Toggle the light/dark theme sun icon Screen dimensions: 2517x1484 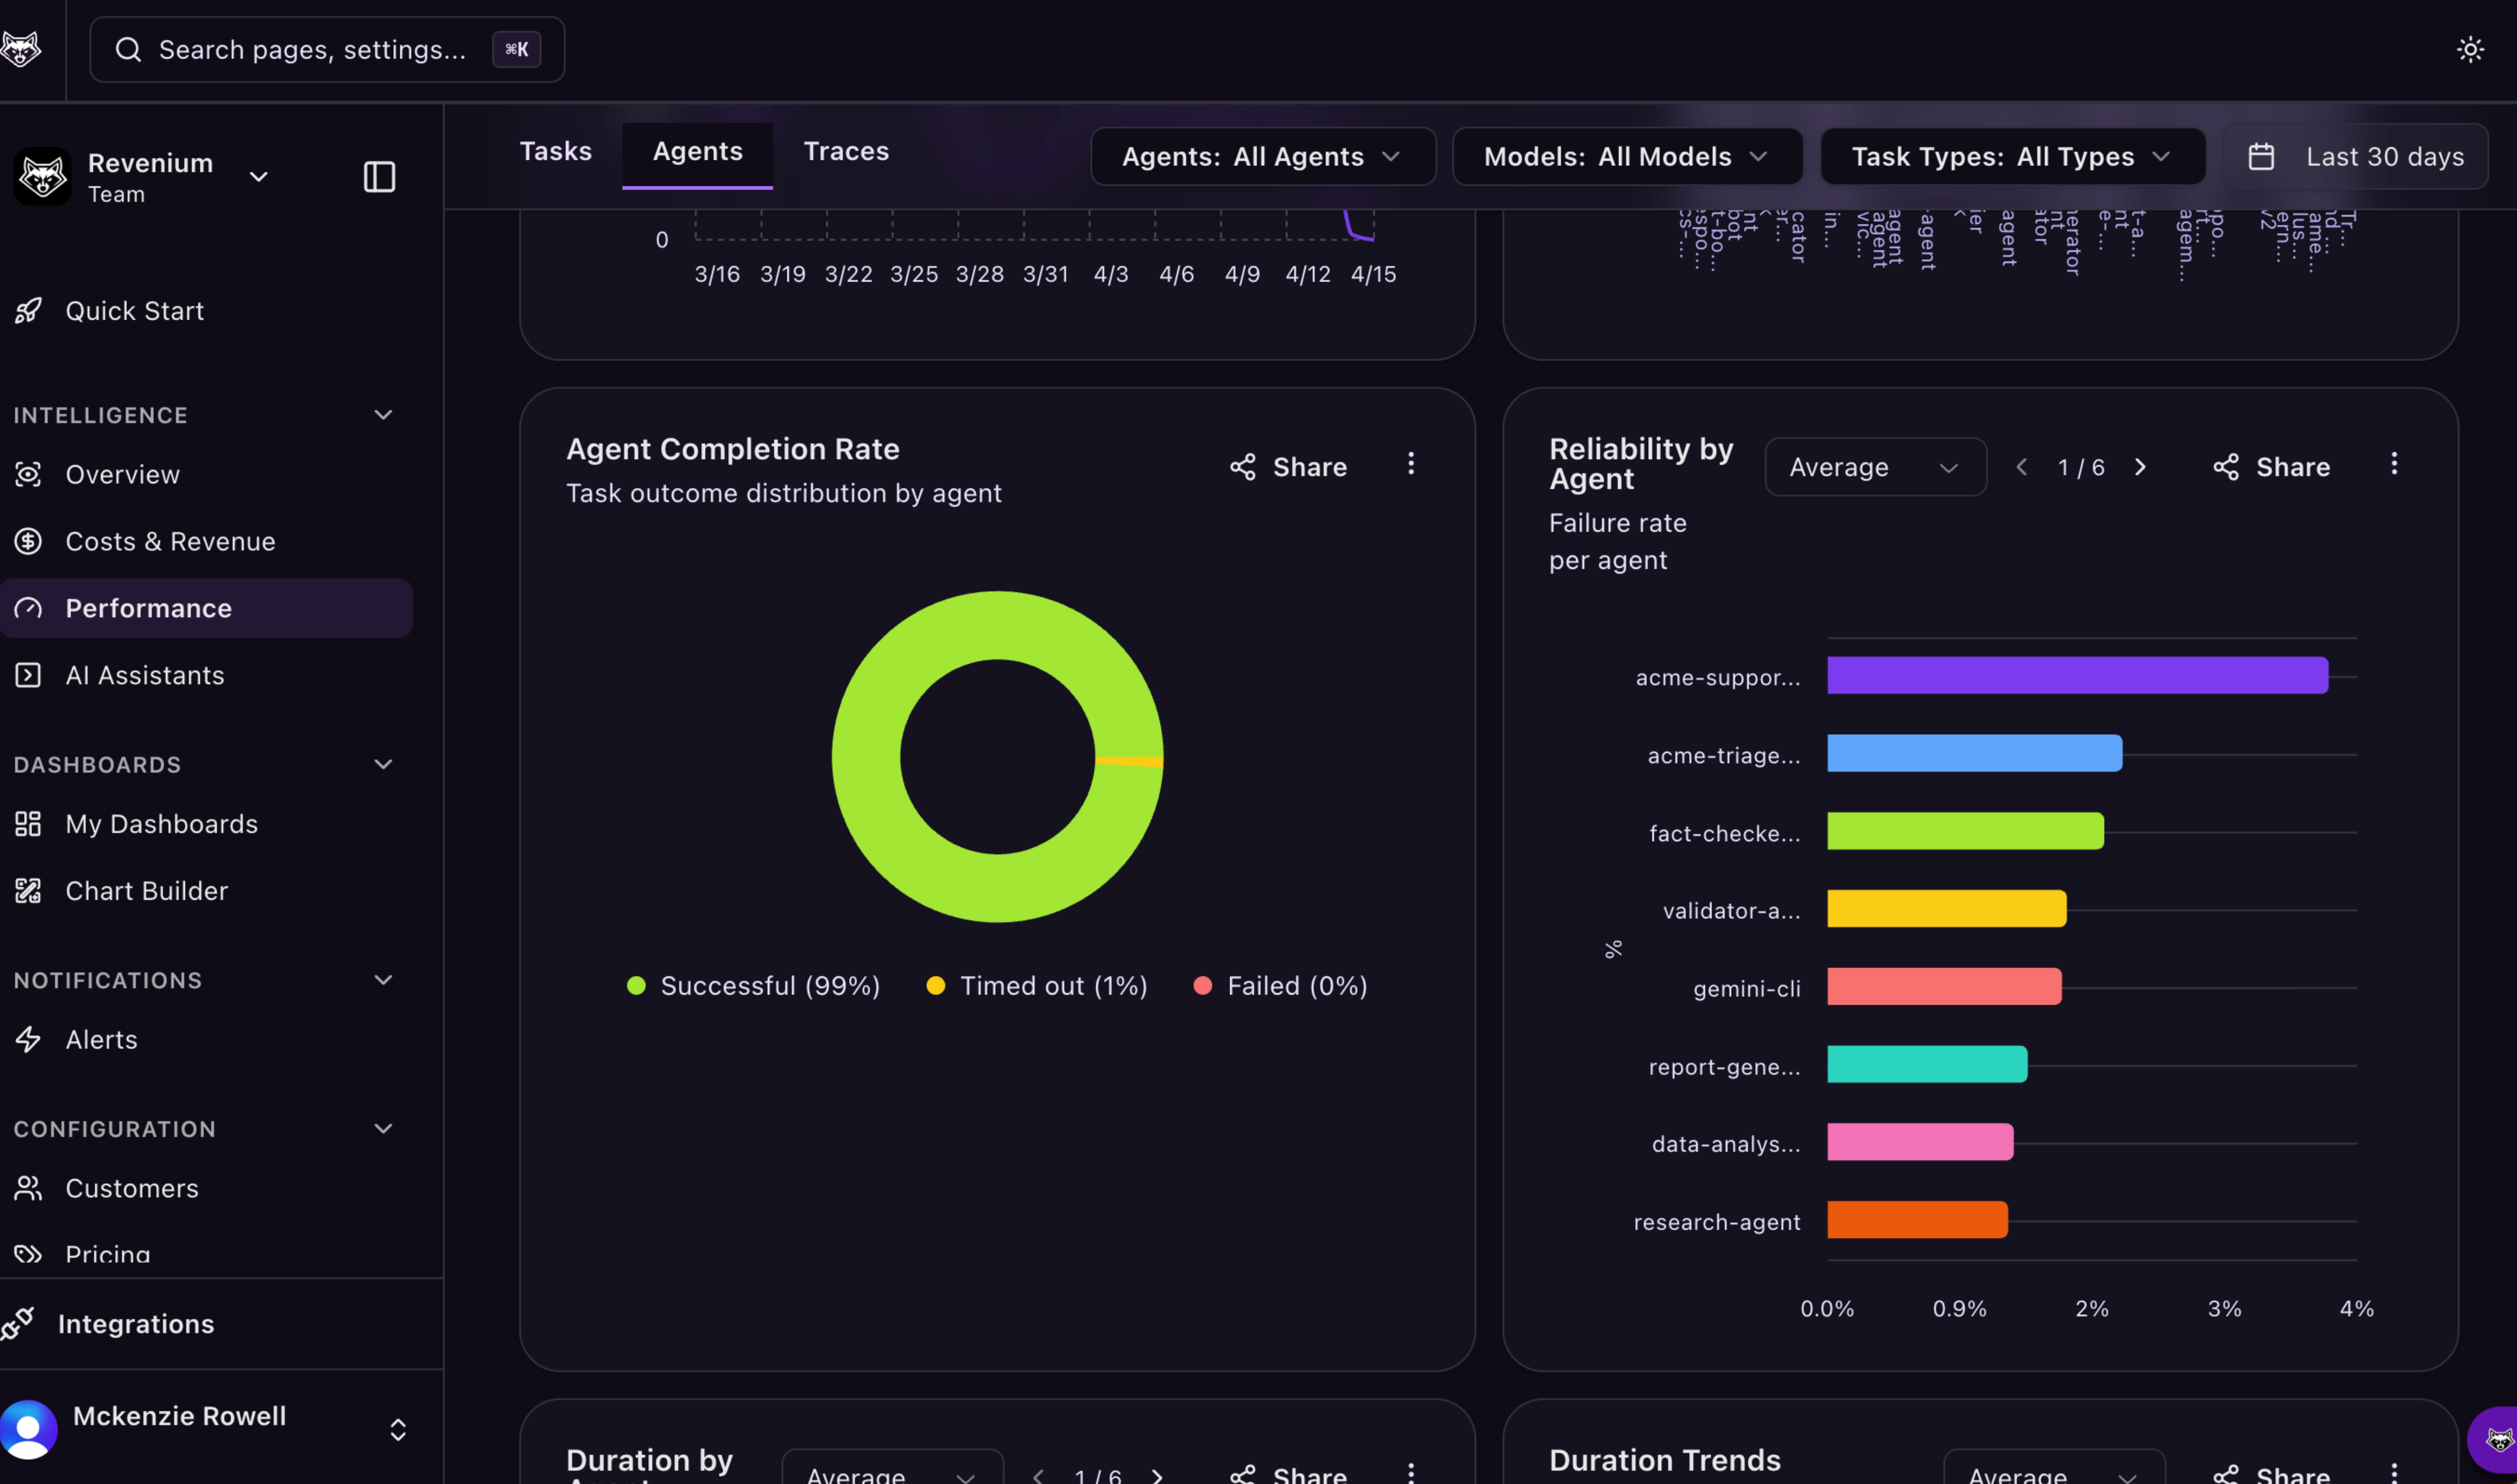tap(2470, 49)
